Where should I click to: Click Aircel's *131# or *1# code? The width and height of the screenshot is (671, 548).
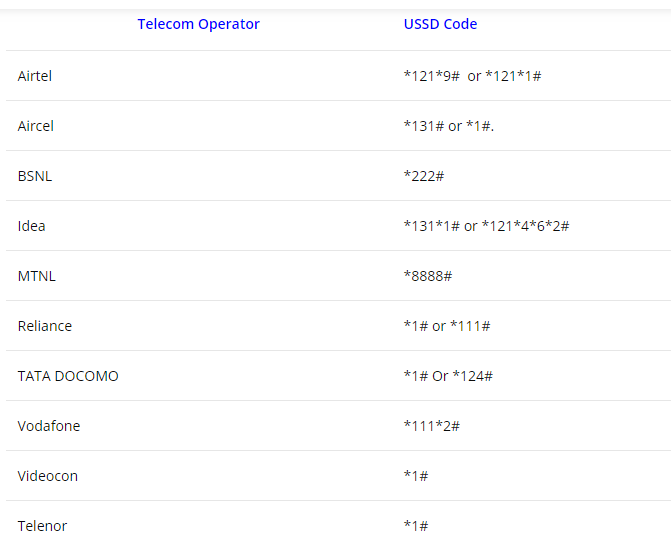pyautogui.click(x=448, y=126)
